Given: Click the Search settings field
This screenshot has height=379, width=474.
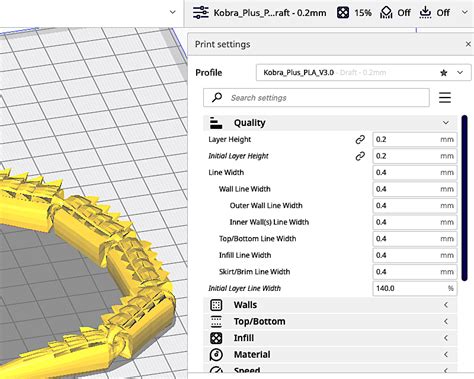Looking at the screenshot, I should click(316, 98).
